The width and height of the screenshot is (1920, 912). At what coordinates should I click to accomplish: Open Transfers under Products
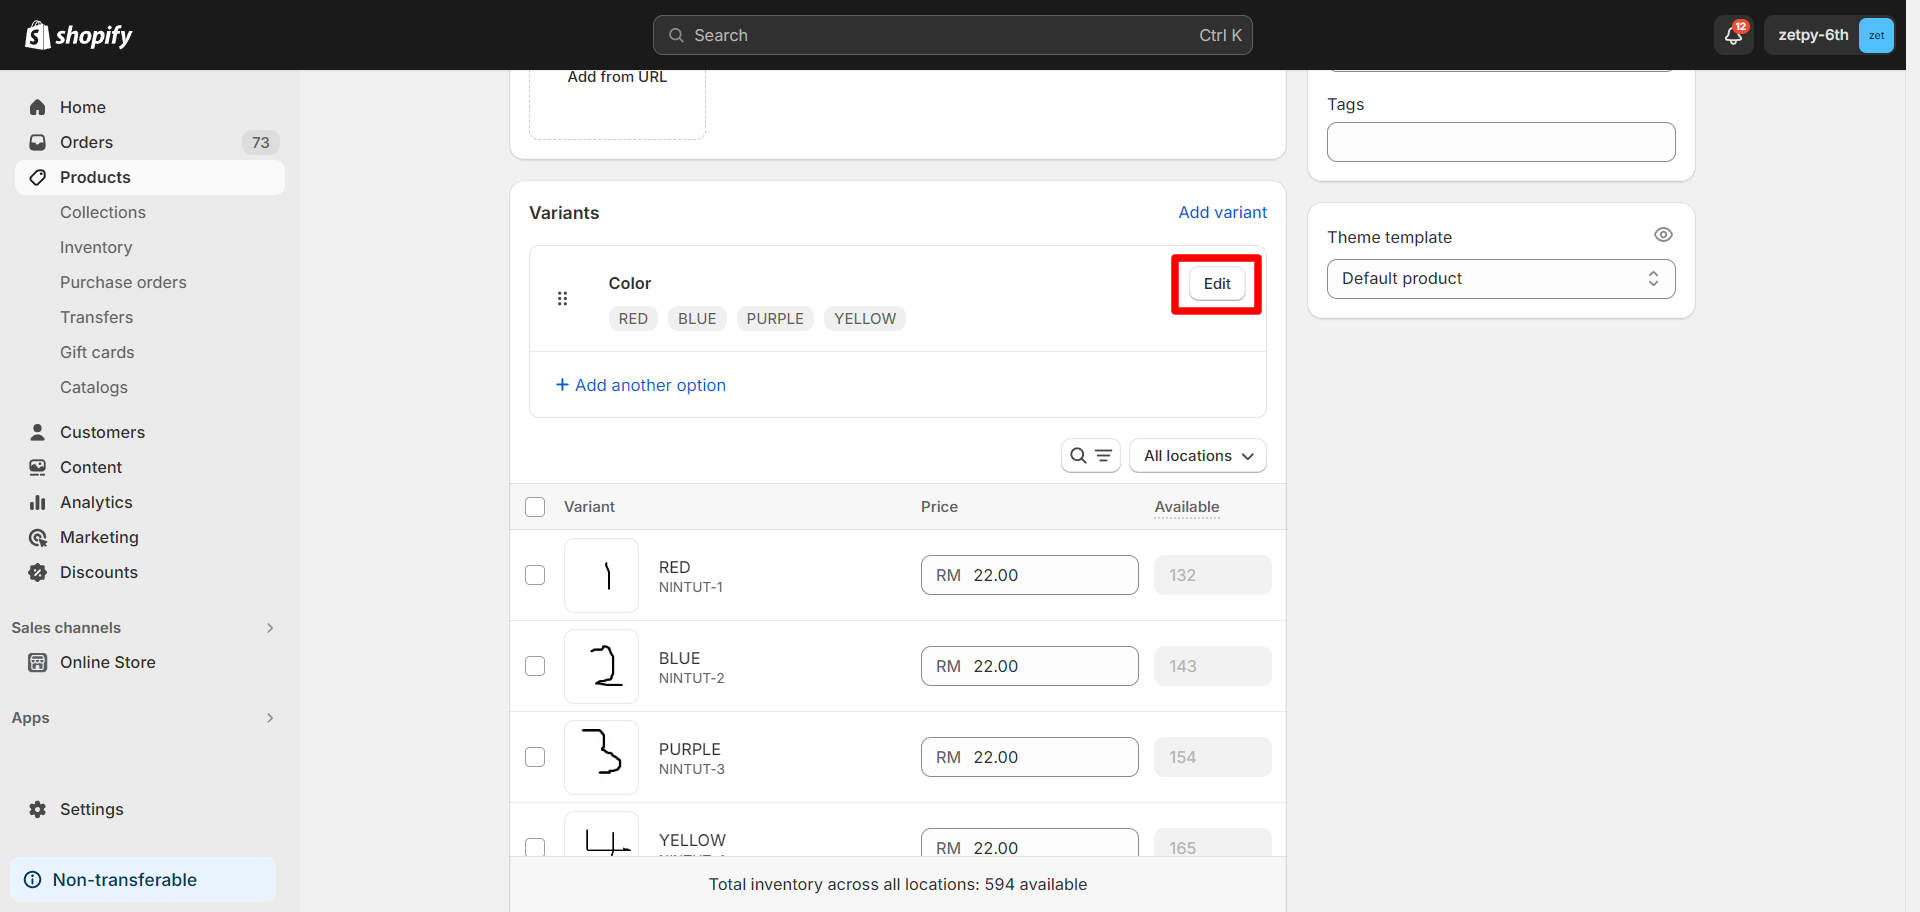coord(96,317)
